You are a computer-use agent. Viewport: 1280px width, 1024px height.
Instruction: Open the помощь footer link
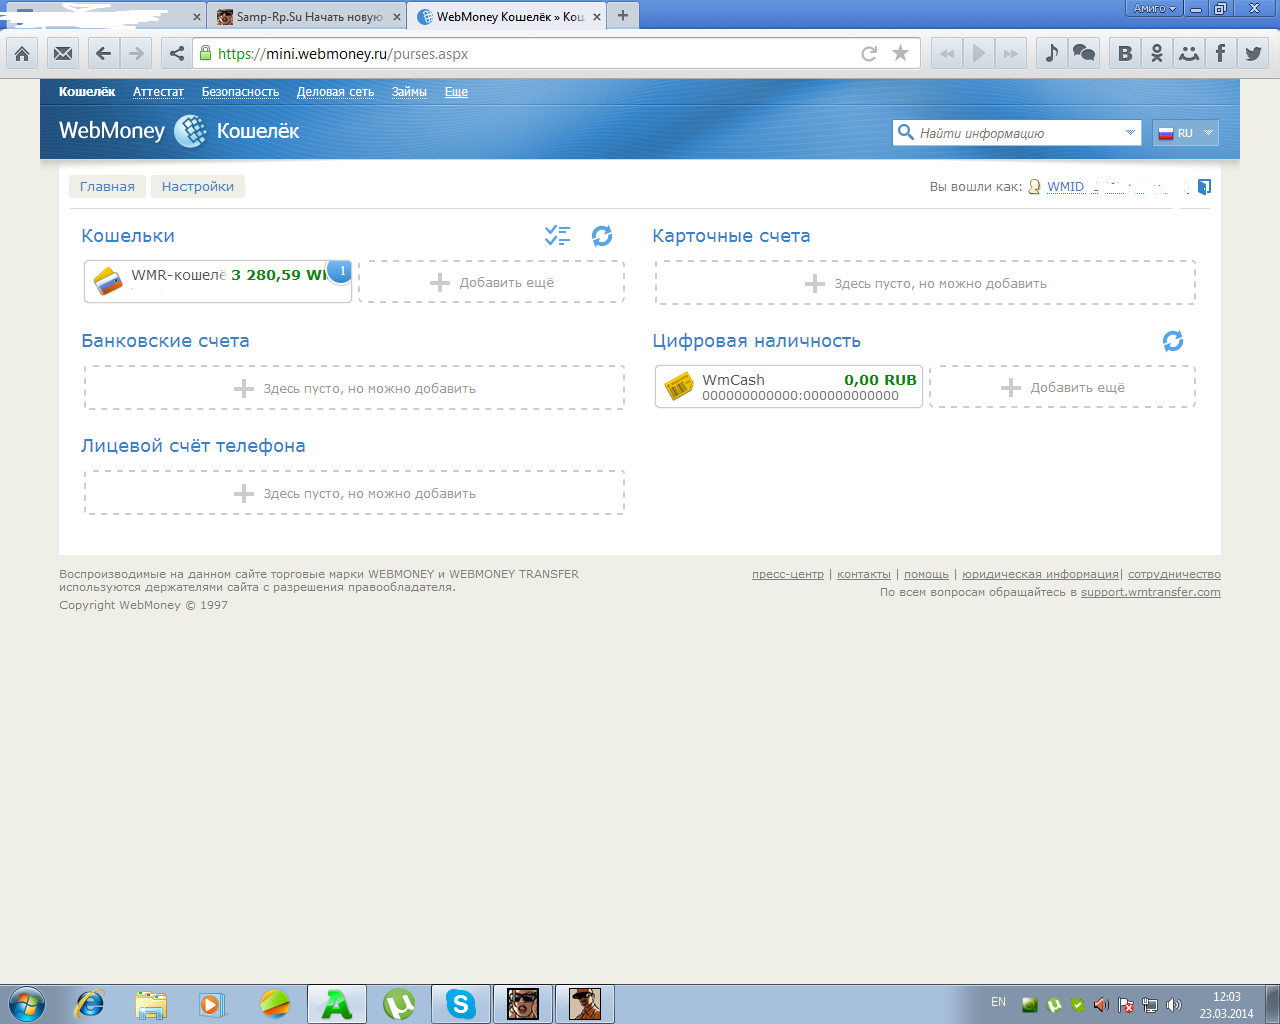[926, 574]
